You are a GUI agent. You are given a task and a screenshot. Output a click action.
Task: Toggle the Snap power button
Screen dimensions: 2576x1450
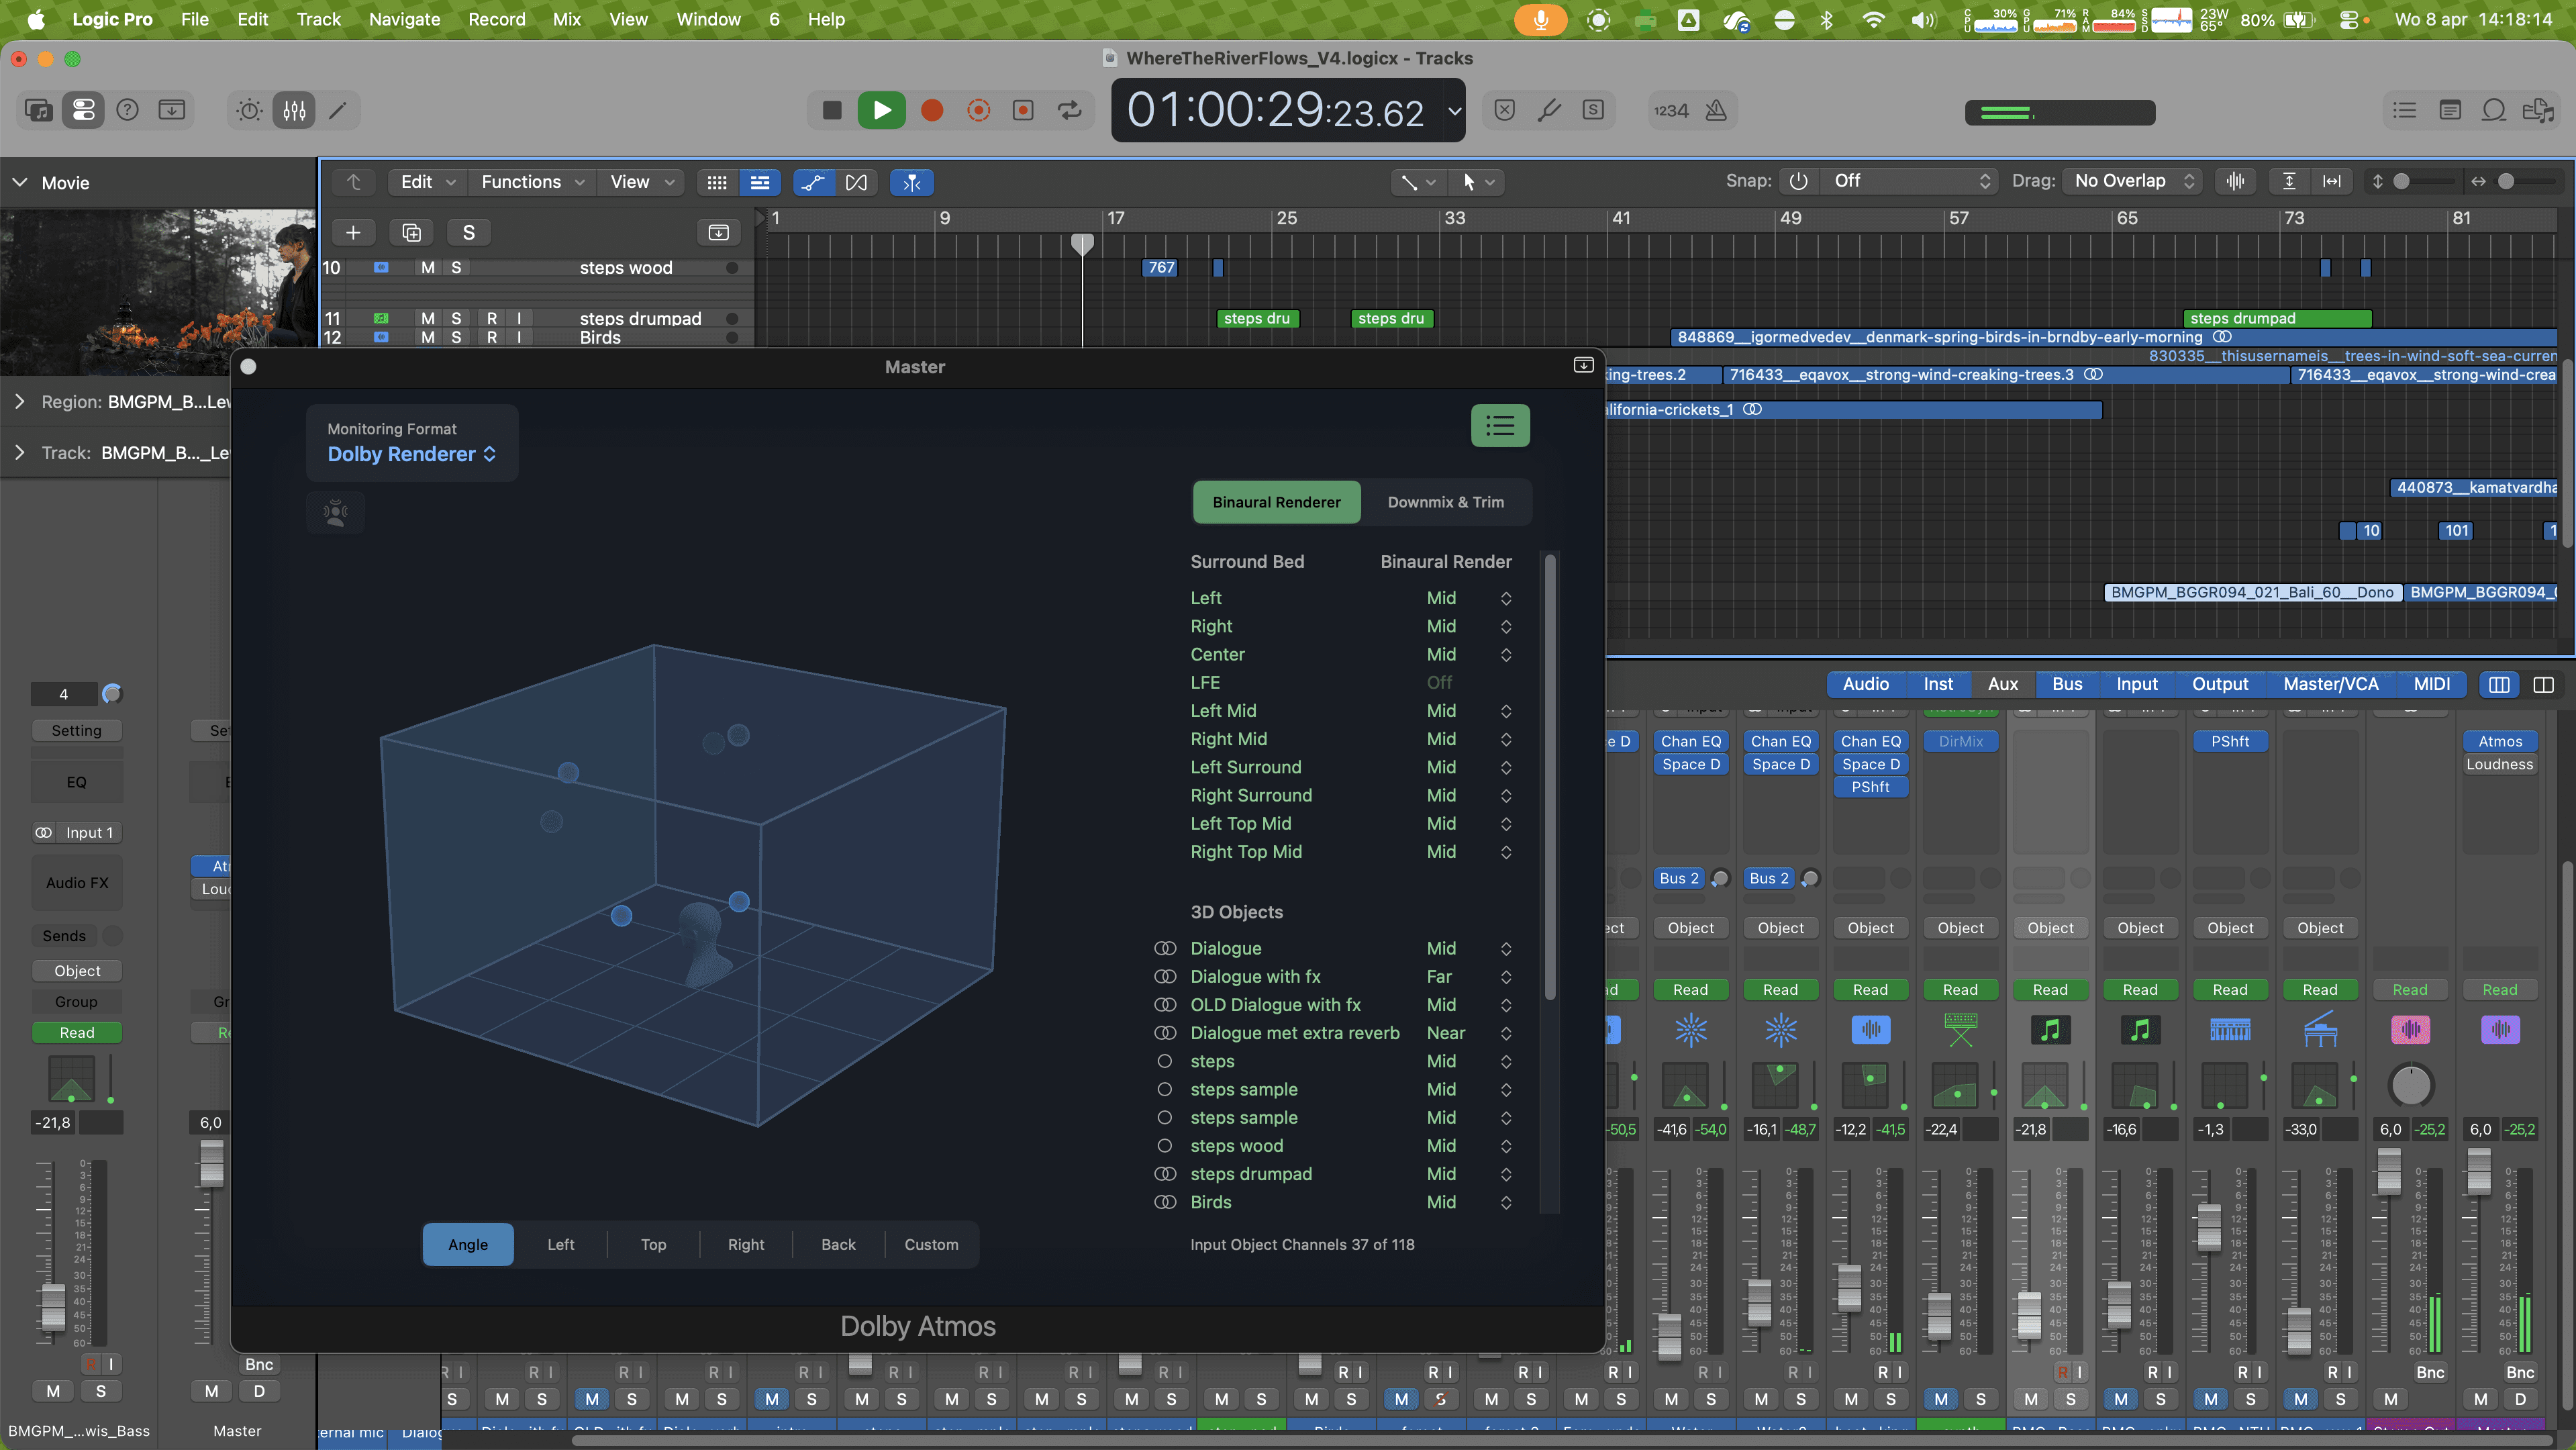(x=1798, y=181)
